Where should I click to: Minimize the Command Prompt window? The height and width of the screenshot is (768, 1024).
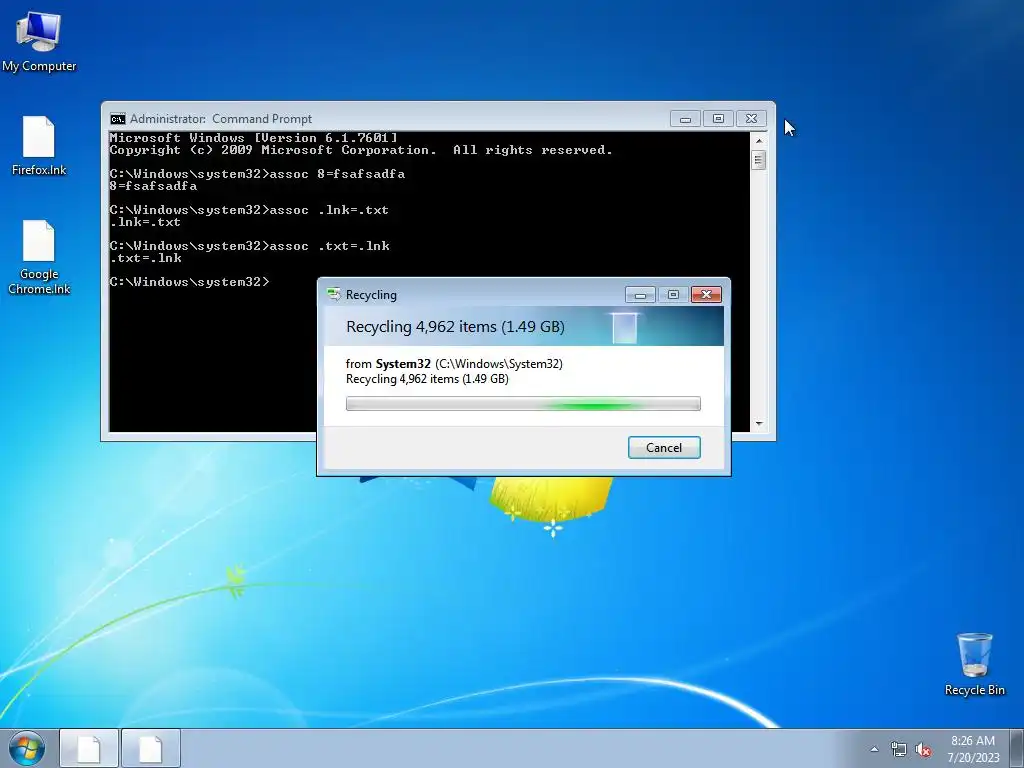(685, 118)
